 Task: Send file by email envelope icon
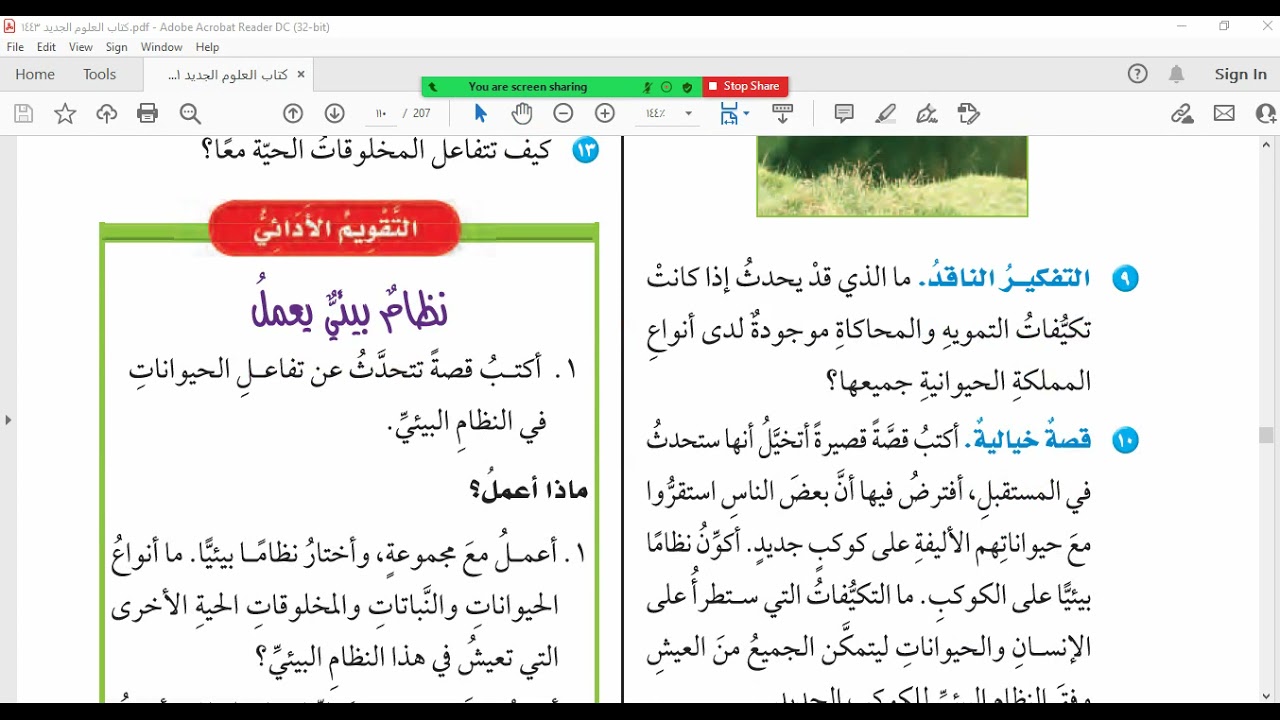(1224, 114)
